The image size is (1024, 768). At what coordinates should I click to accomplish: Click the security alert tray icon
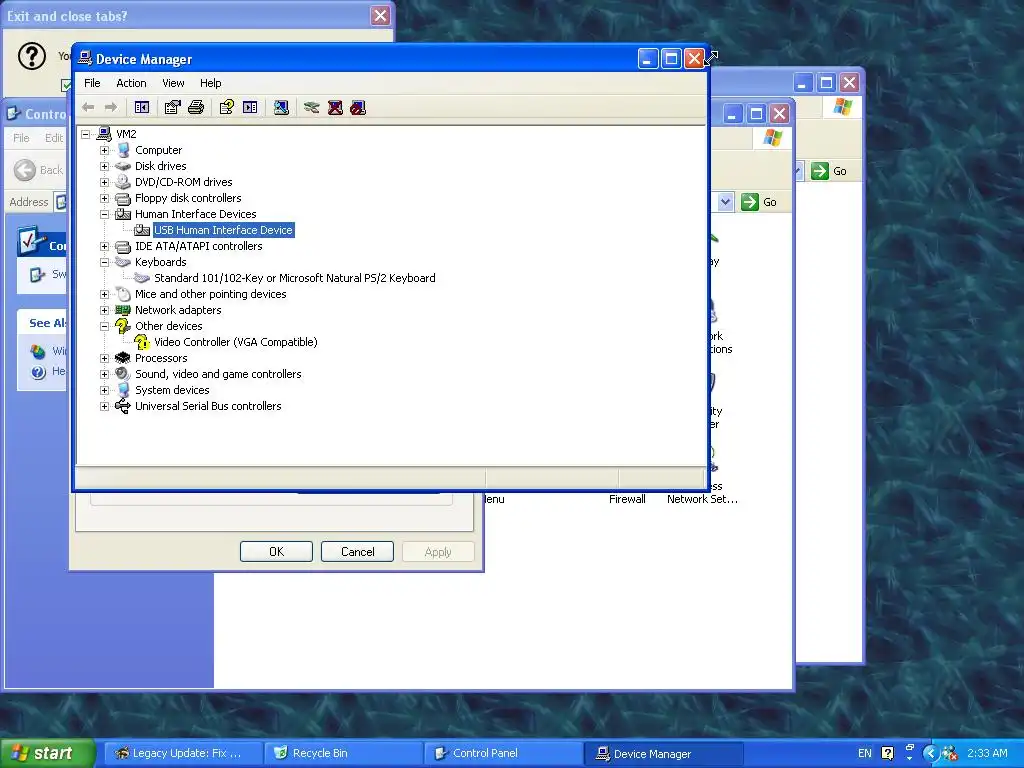(x=950, y=753)
